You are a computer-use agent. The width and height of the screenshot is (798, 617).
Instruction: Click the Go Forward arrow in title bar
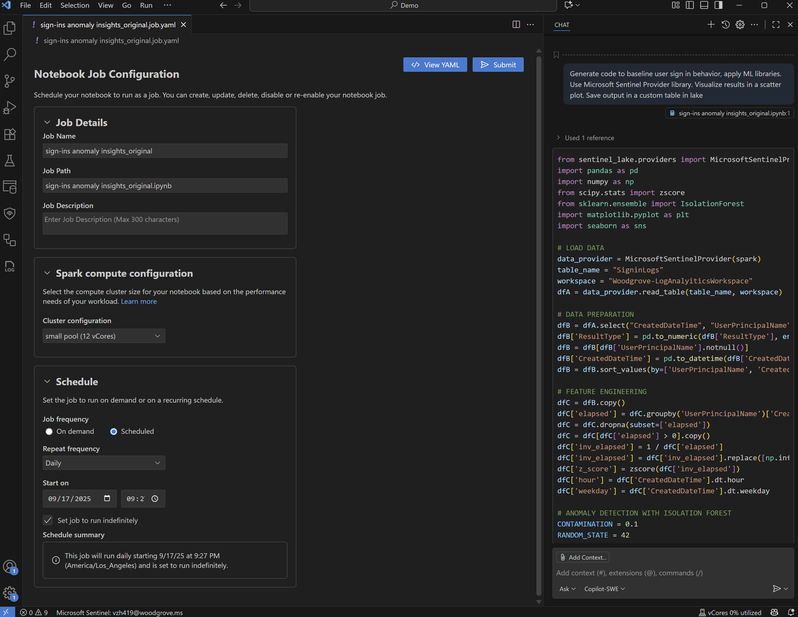coord(238,5)
